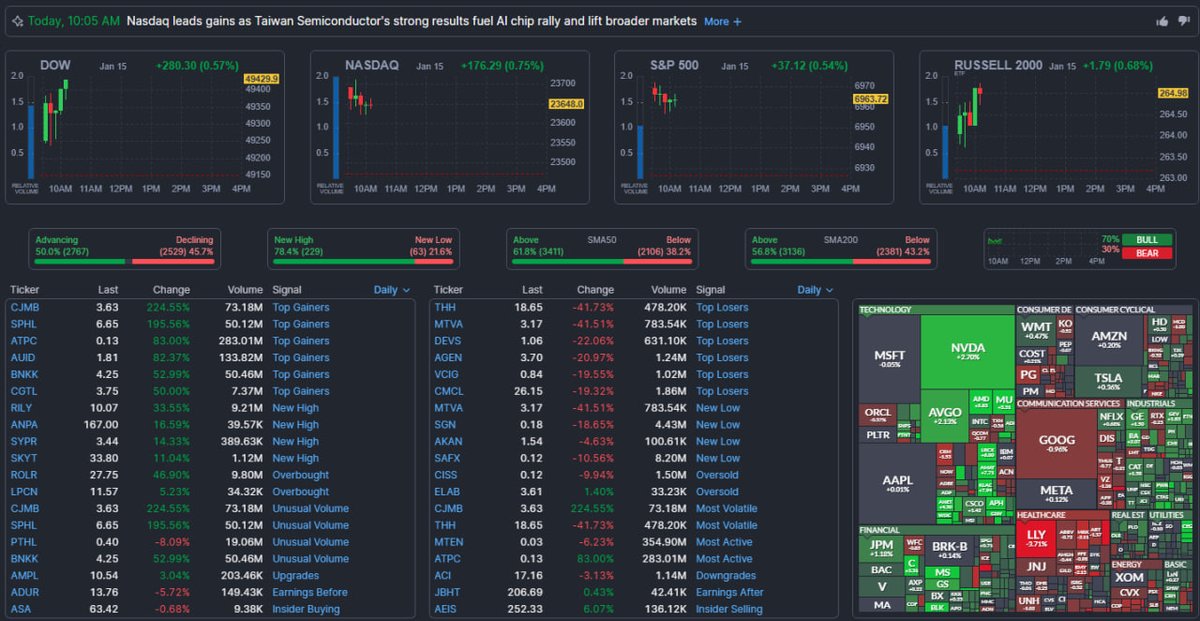Image resolution: width=1200 pixels, height=621 pixels.
Task: Open the RUSSELL 2000 intraday chart
Action: [x=1057, y=127]
